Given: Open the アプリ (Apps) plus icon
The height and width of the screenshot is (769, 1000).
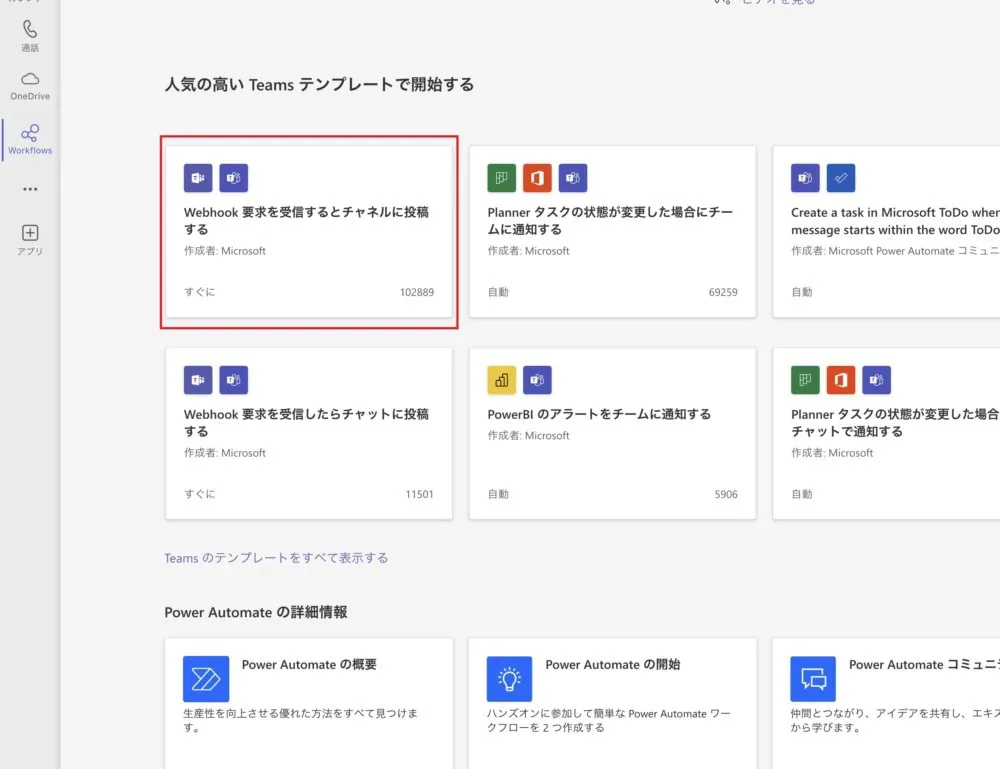Looking at the screenshot, I should tap(30, 239).
